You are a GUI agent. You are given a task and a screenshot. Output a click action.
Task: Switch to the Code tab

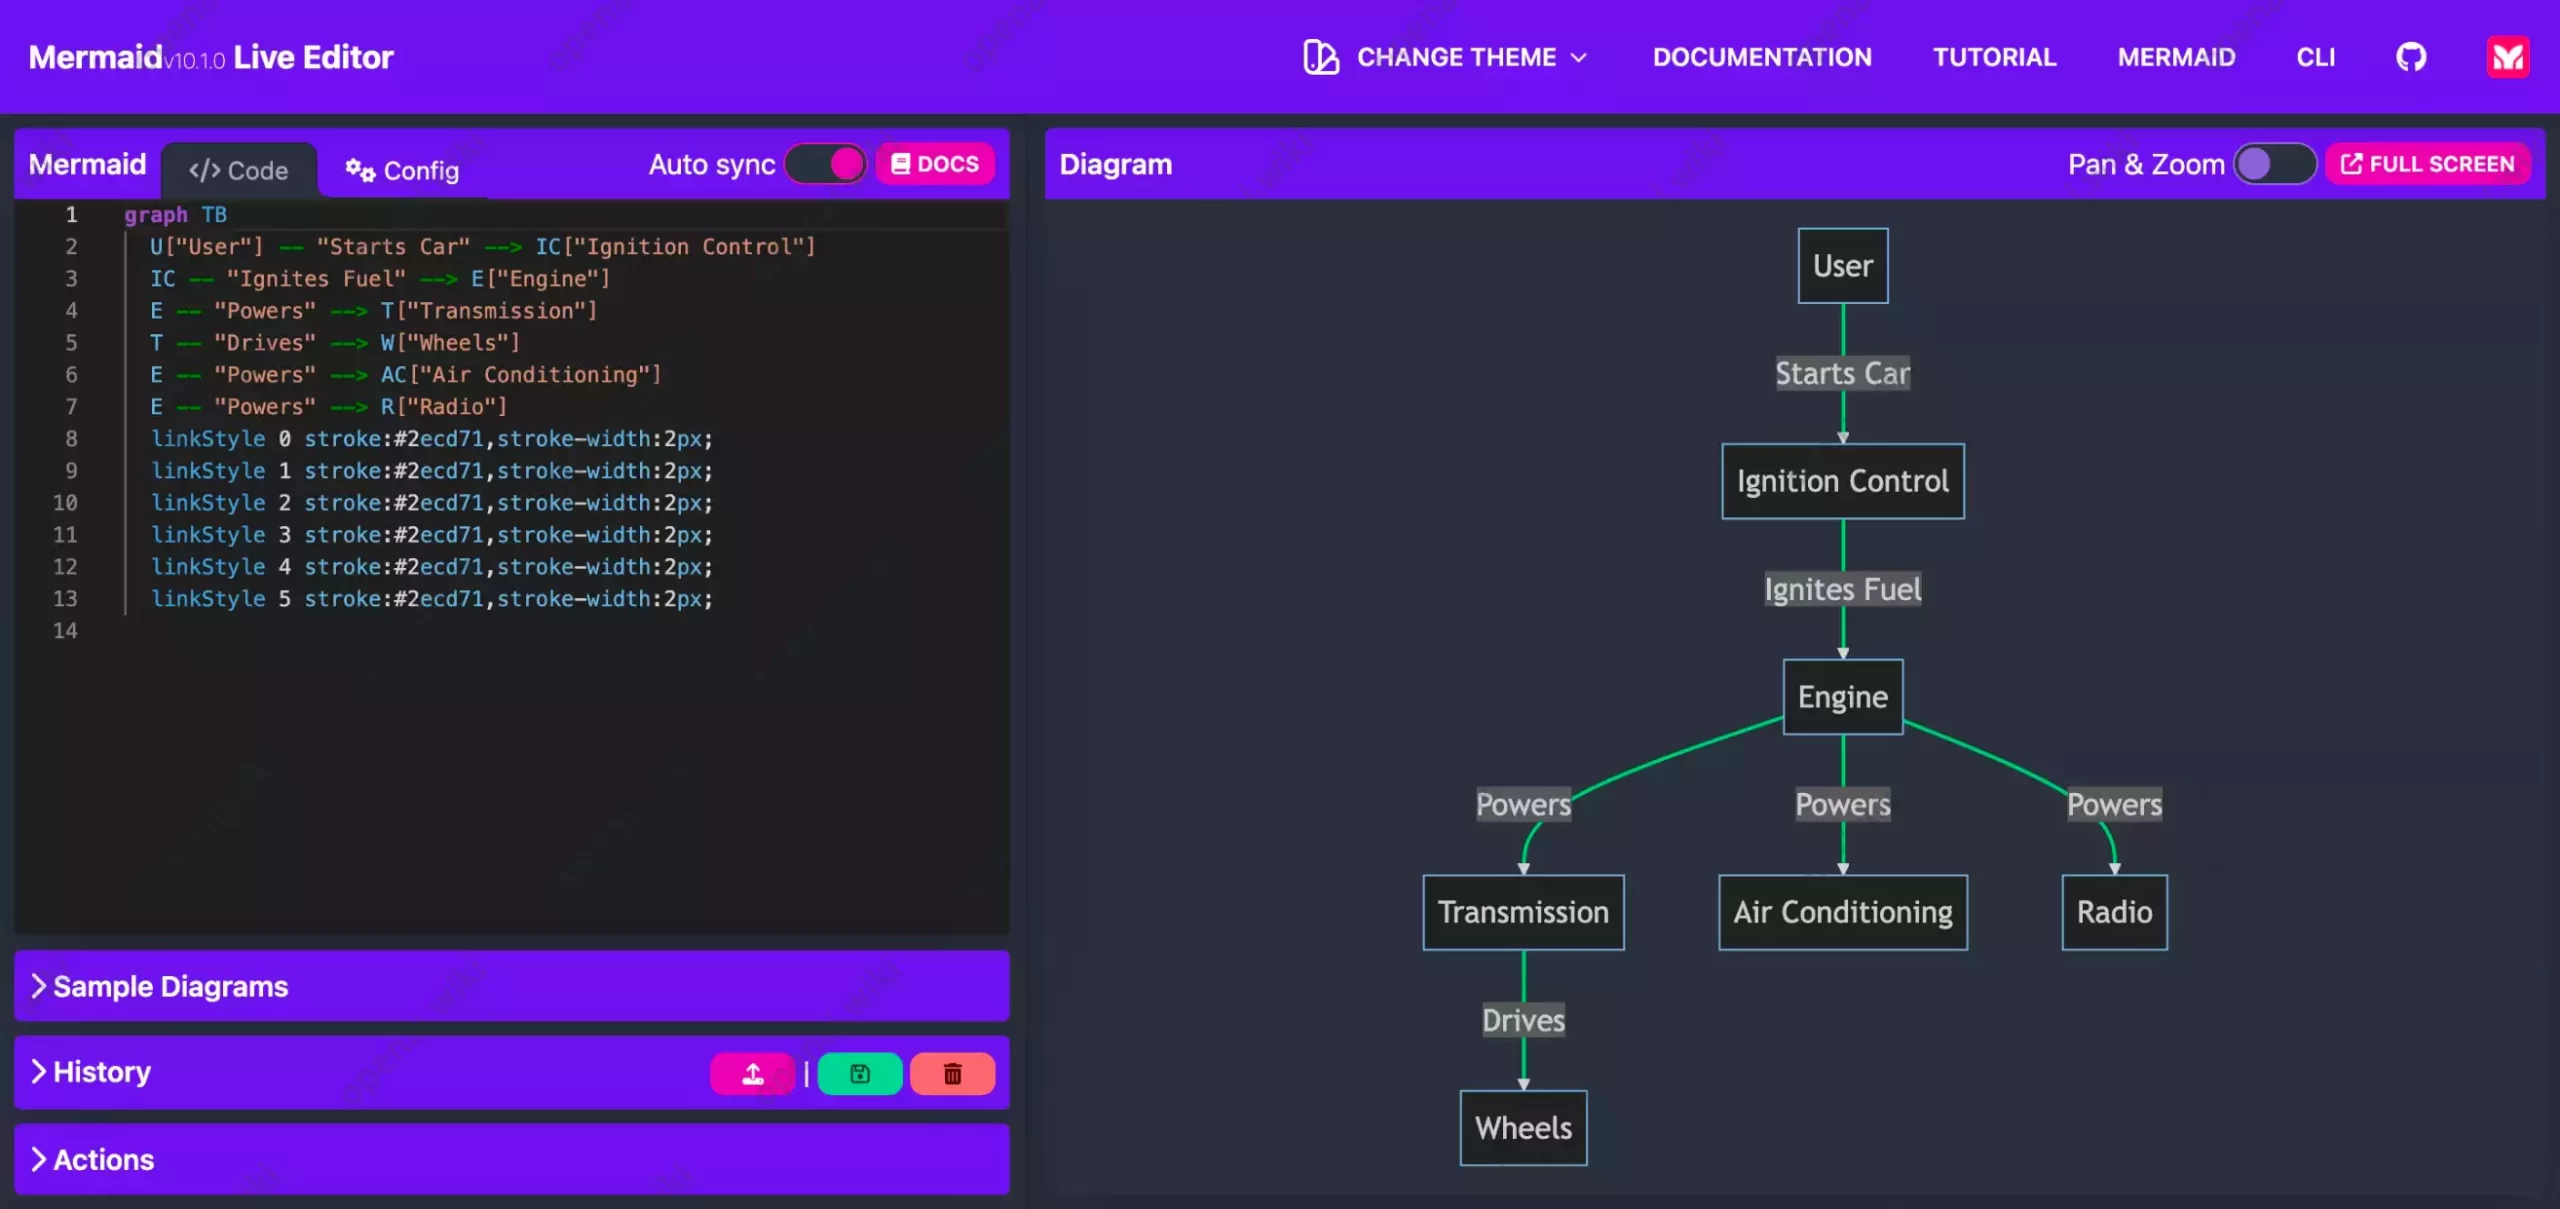(239, 171)
